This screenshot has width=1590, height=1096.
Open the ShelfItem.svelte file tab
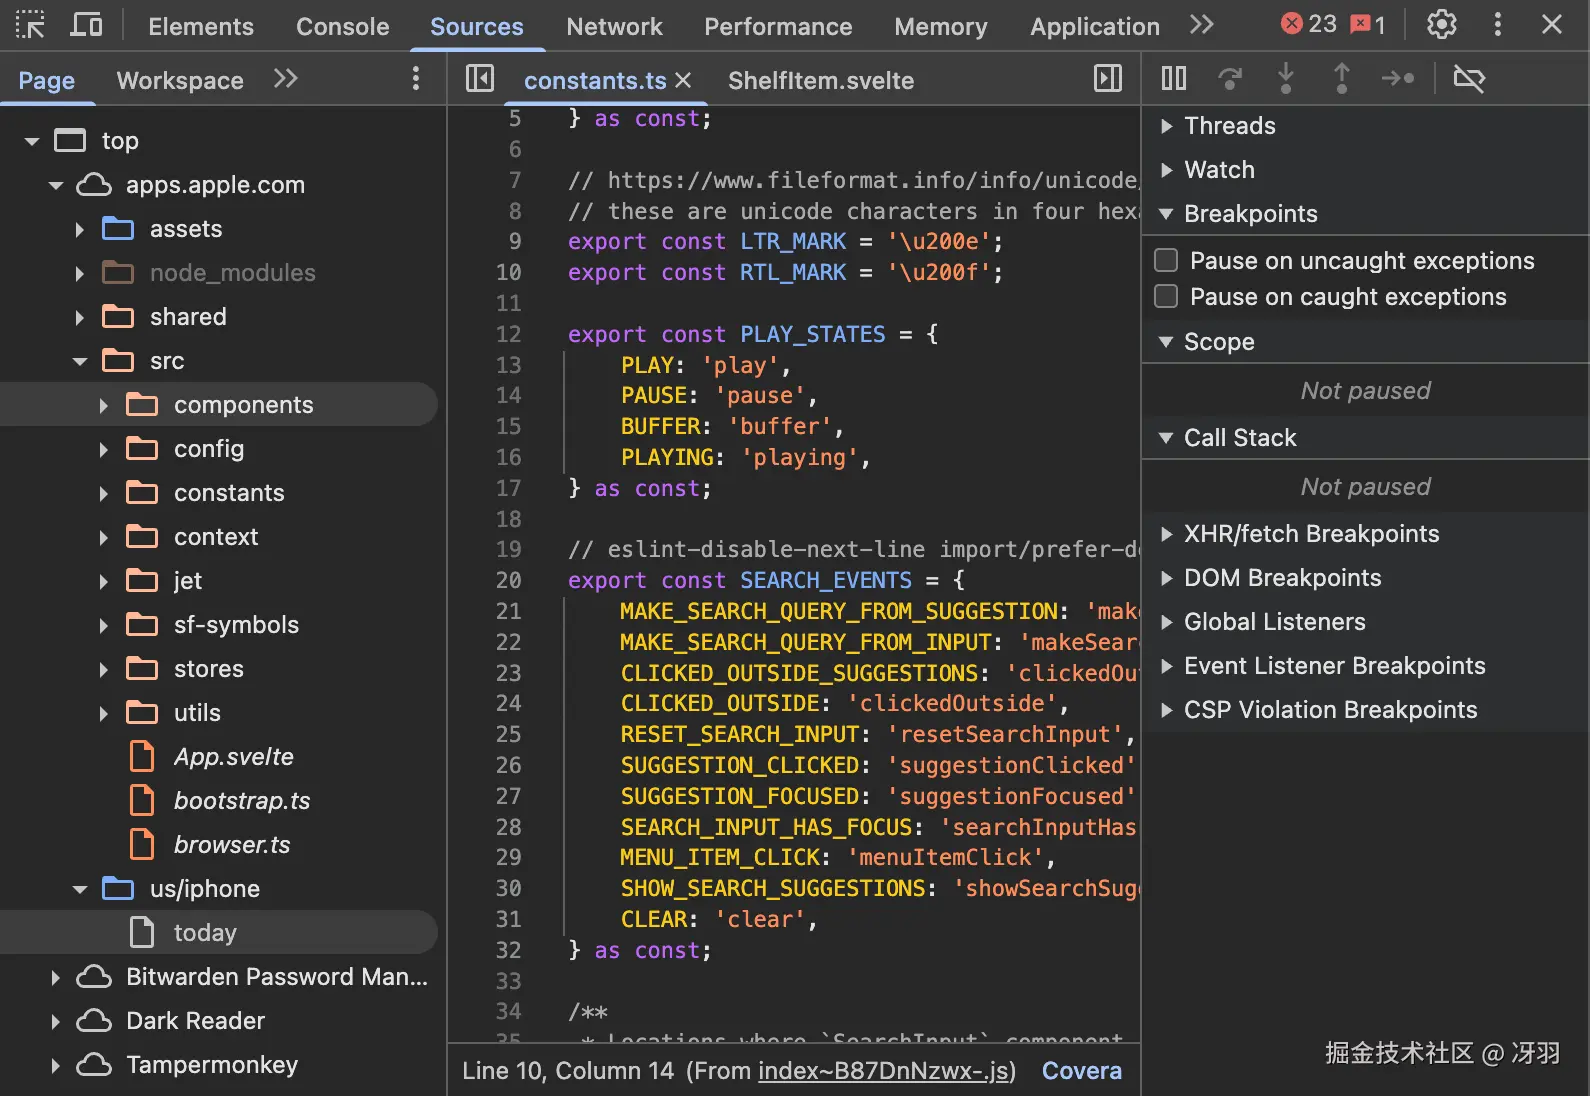pyautogui.click(x=820, y=81)
